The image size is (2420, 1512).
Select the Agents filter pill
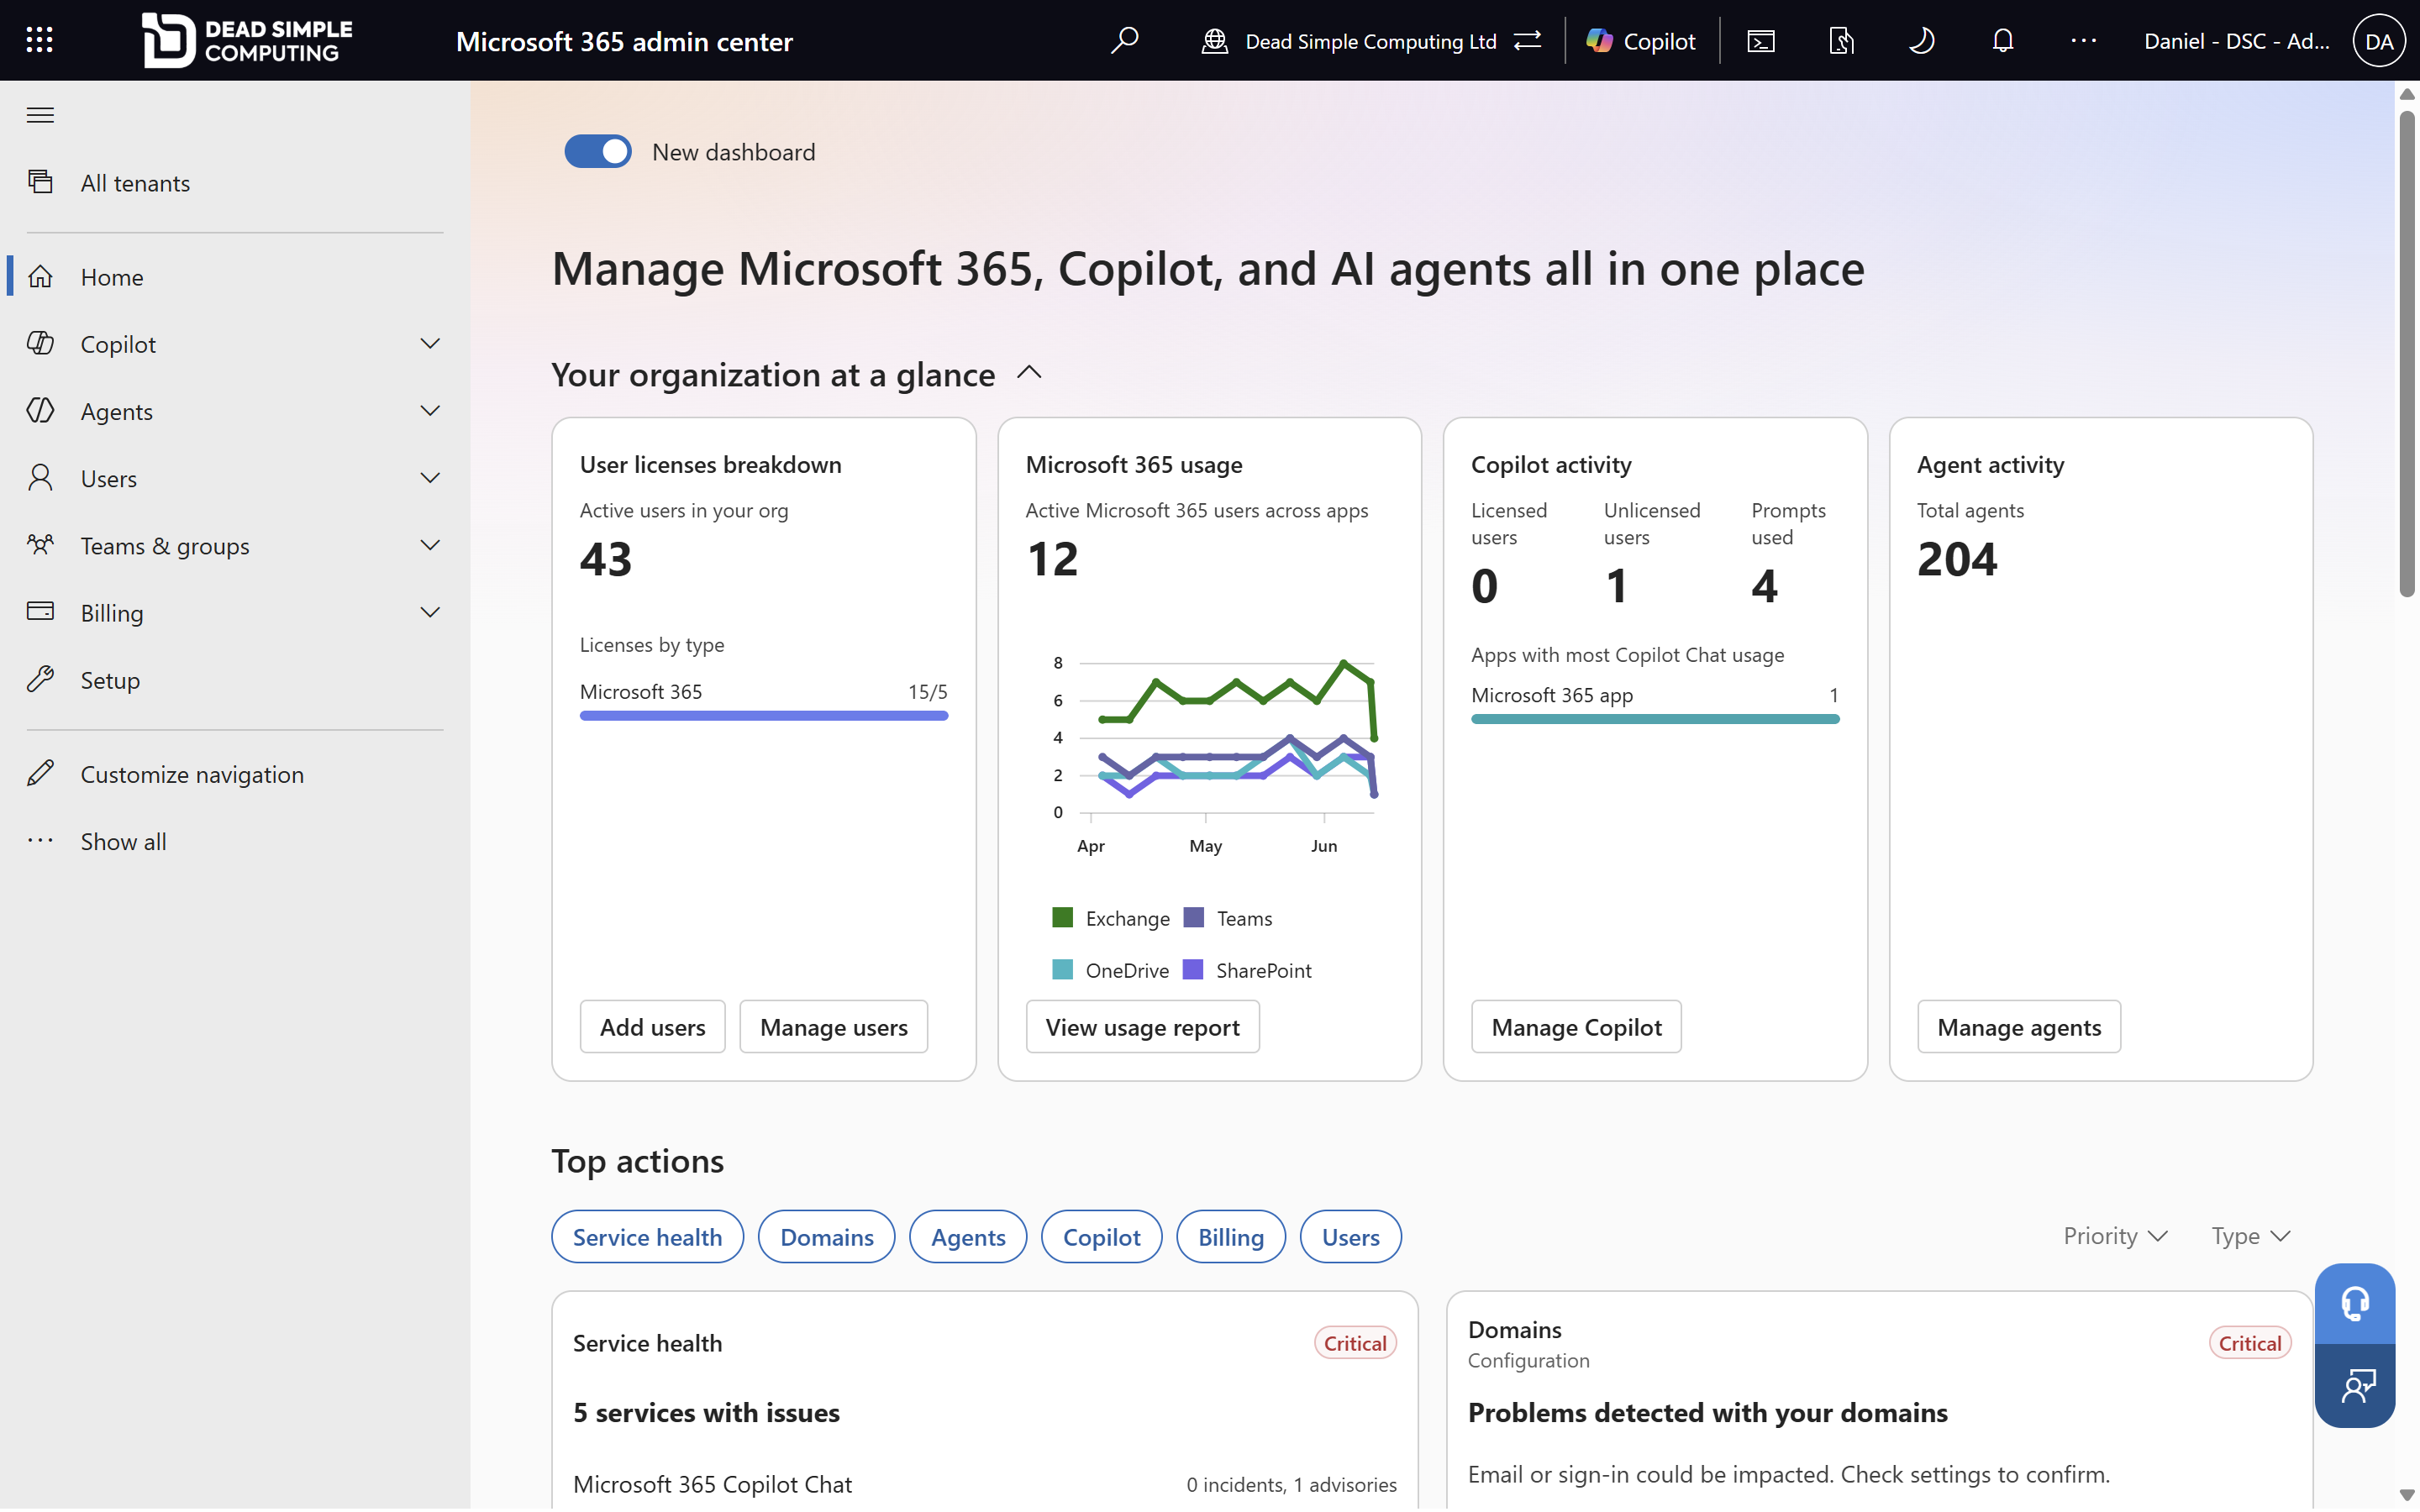point(968,1237)
